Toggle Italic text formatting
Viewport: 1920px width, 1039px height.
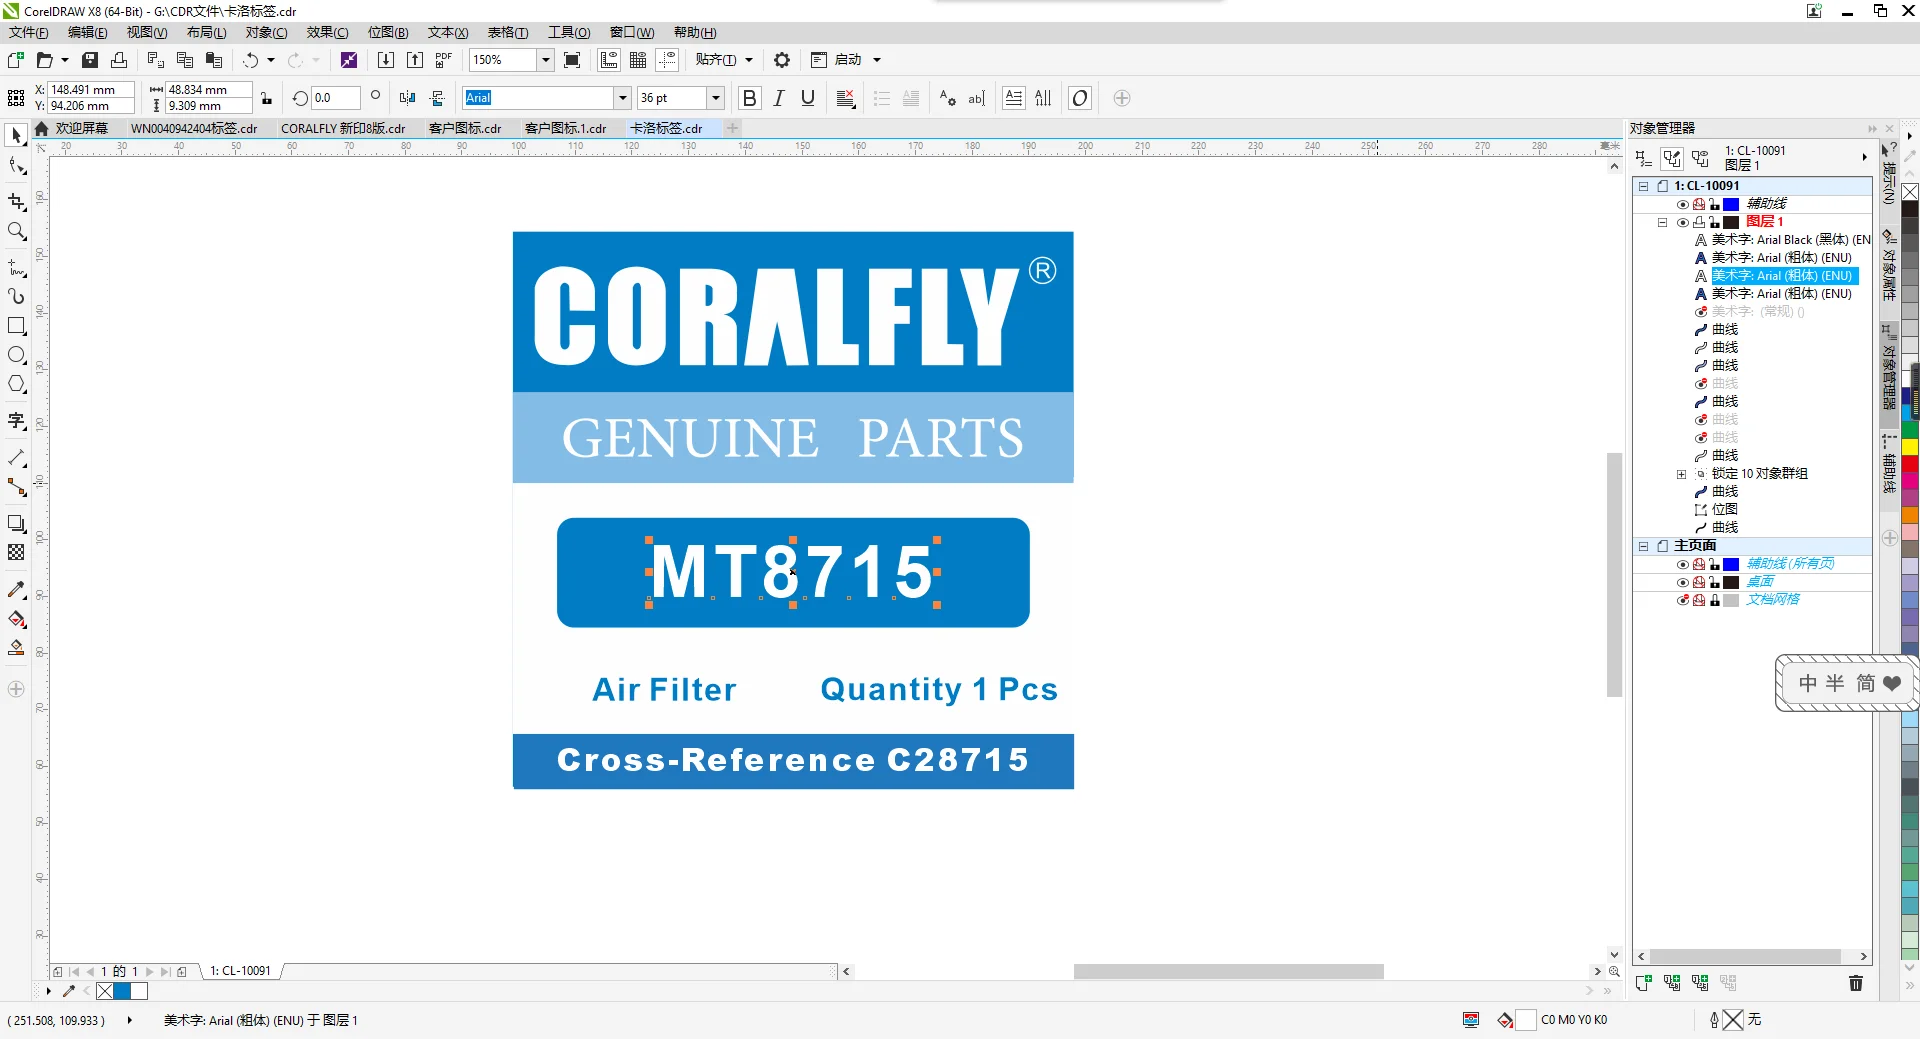tap(778, 98)
